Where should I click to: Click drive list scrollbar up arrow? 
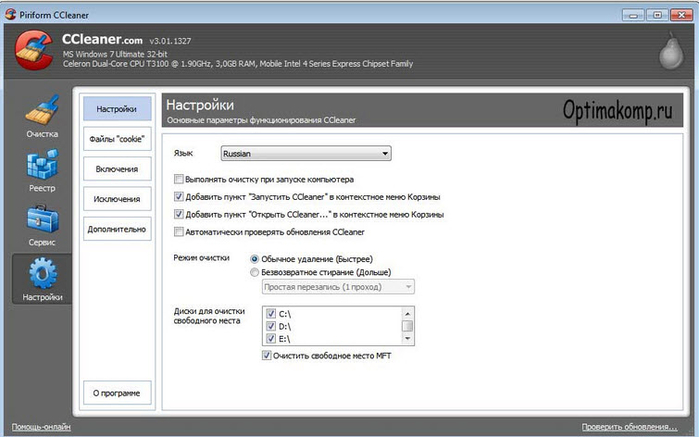[x=407, y=313]
